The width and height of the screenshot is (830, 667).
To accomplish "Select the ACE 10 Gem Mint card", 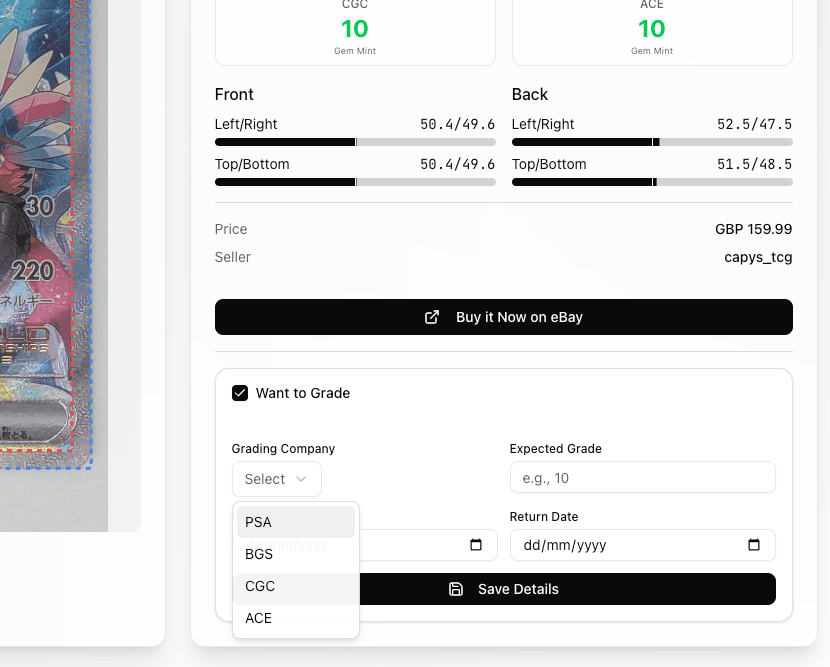I will click(652, 30).
